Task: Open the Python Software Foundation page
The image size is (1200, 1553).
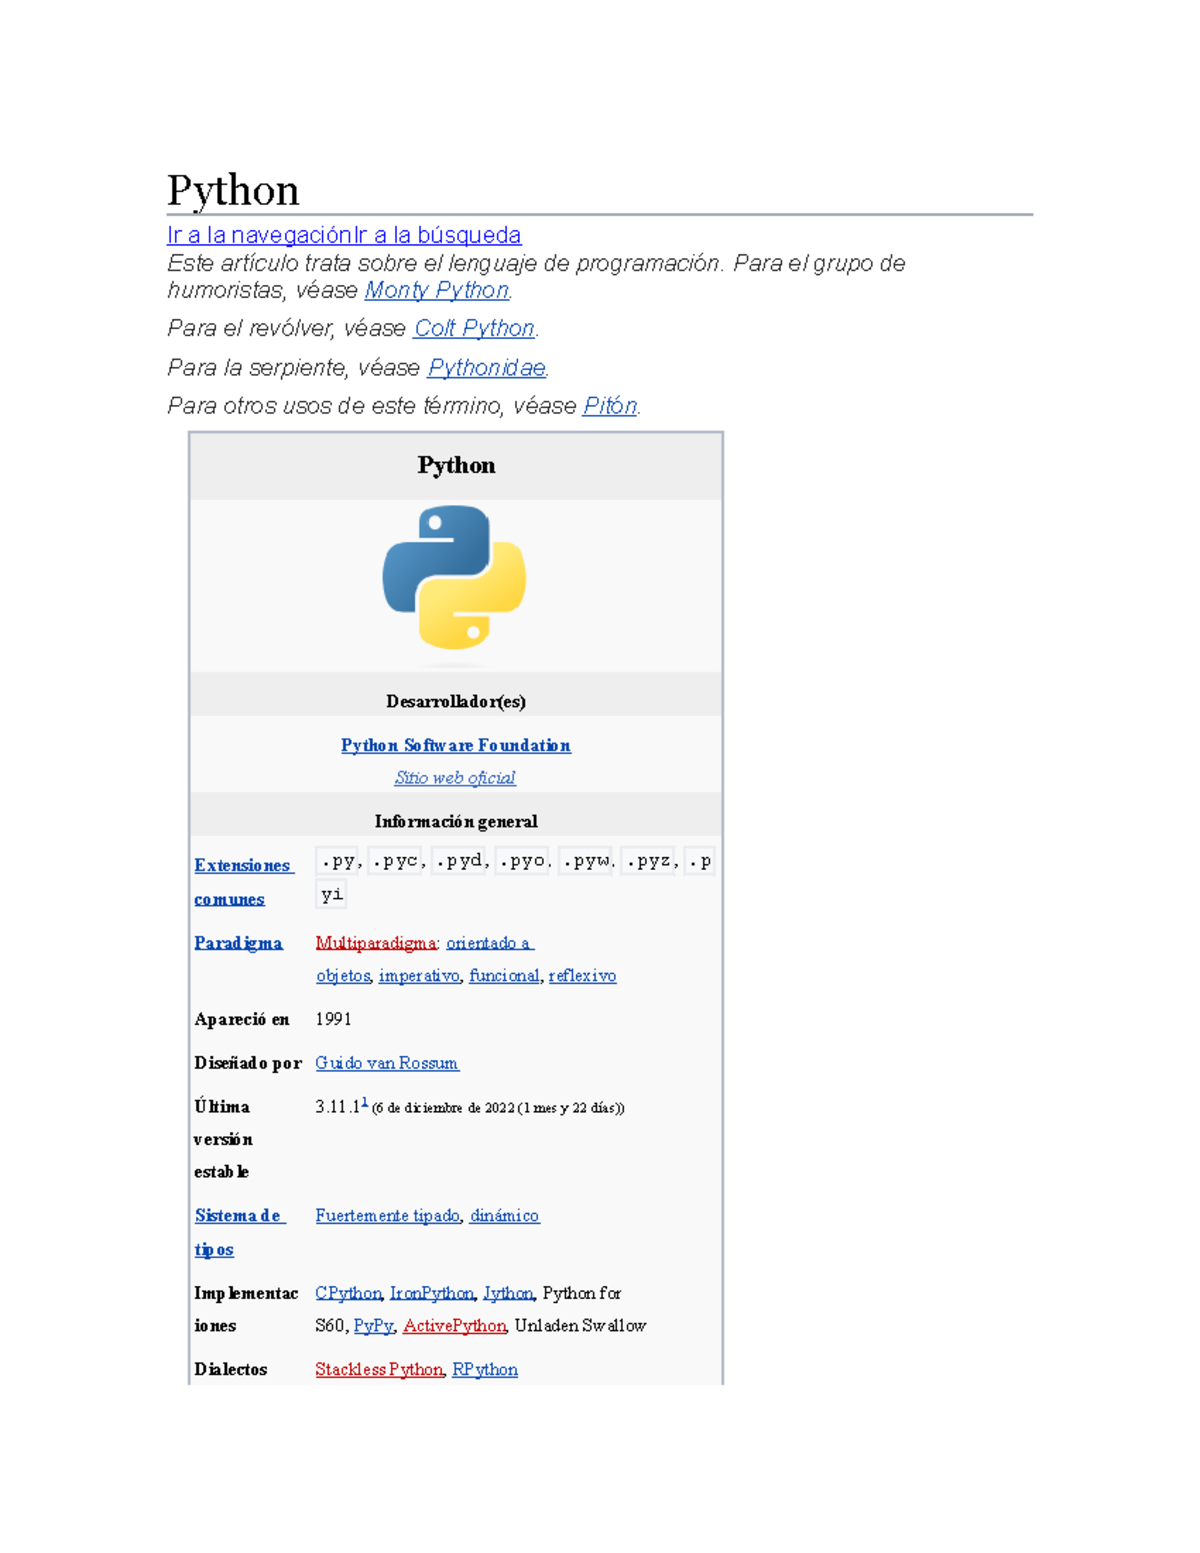Action: click(x=454, y=745)
